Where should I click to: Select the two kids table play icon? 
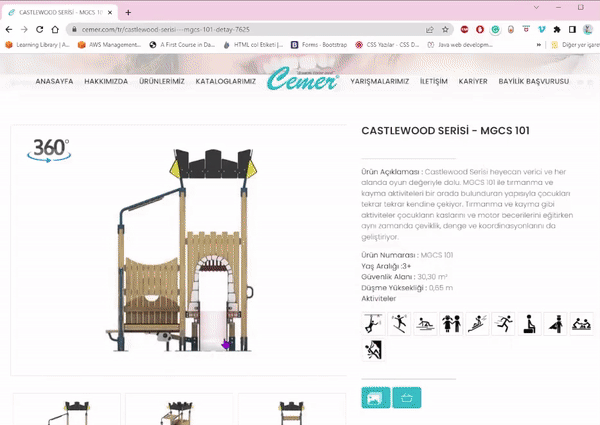581,324
